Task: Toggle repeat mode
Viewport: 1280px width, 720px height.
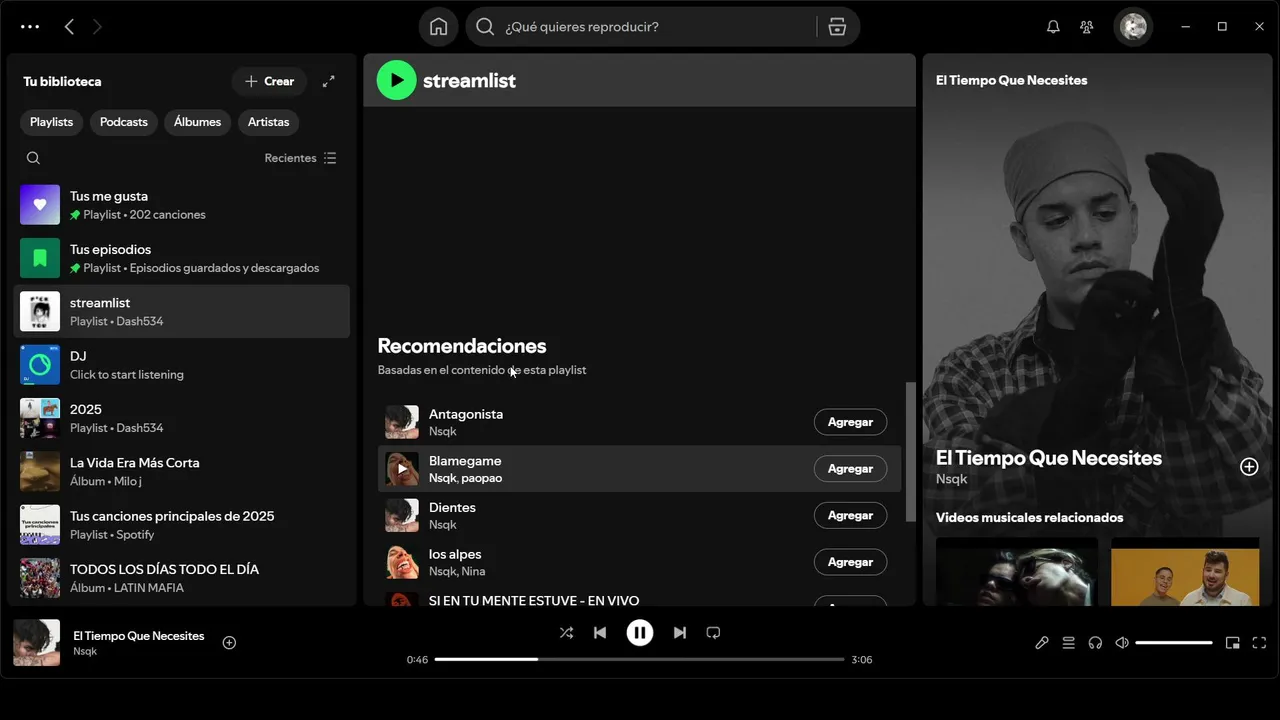Action: coord(713,633)
